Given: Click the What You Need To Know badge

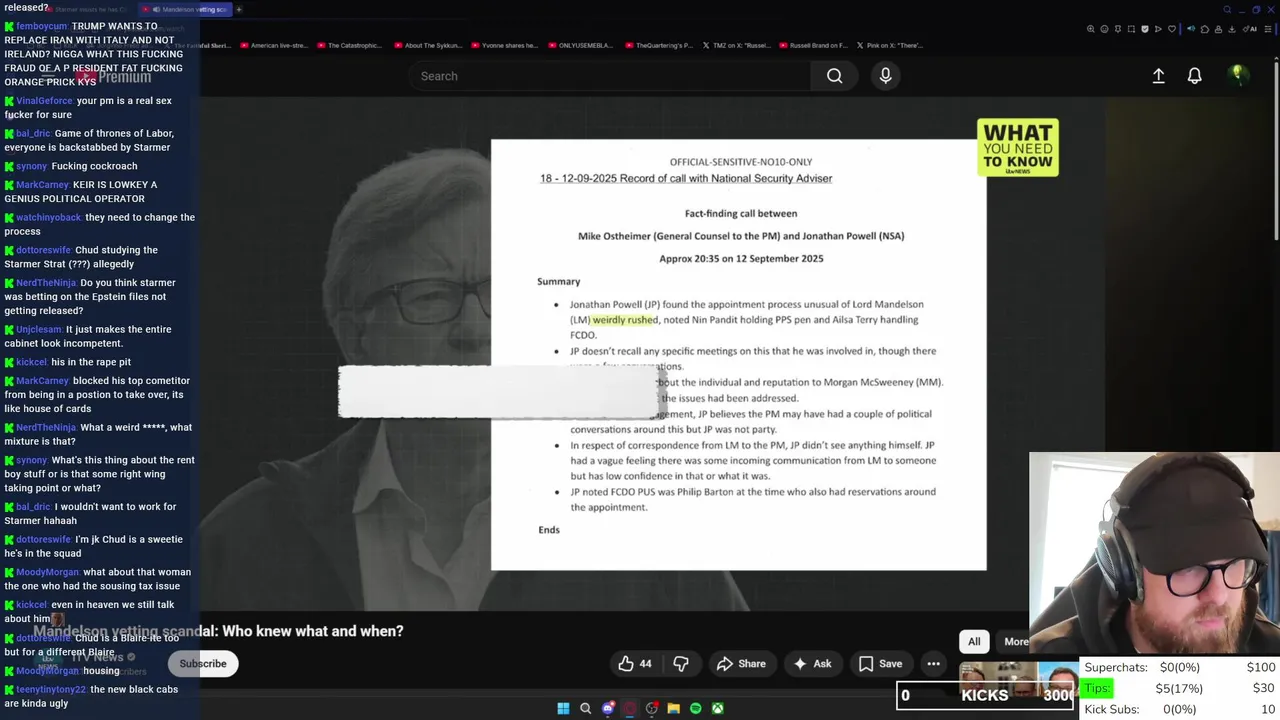Looking at the screenshot, I should tap(1018, 147).
